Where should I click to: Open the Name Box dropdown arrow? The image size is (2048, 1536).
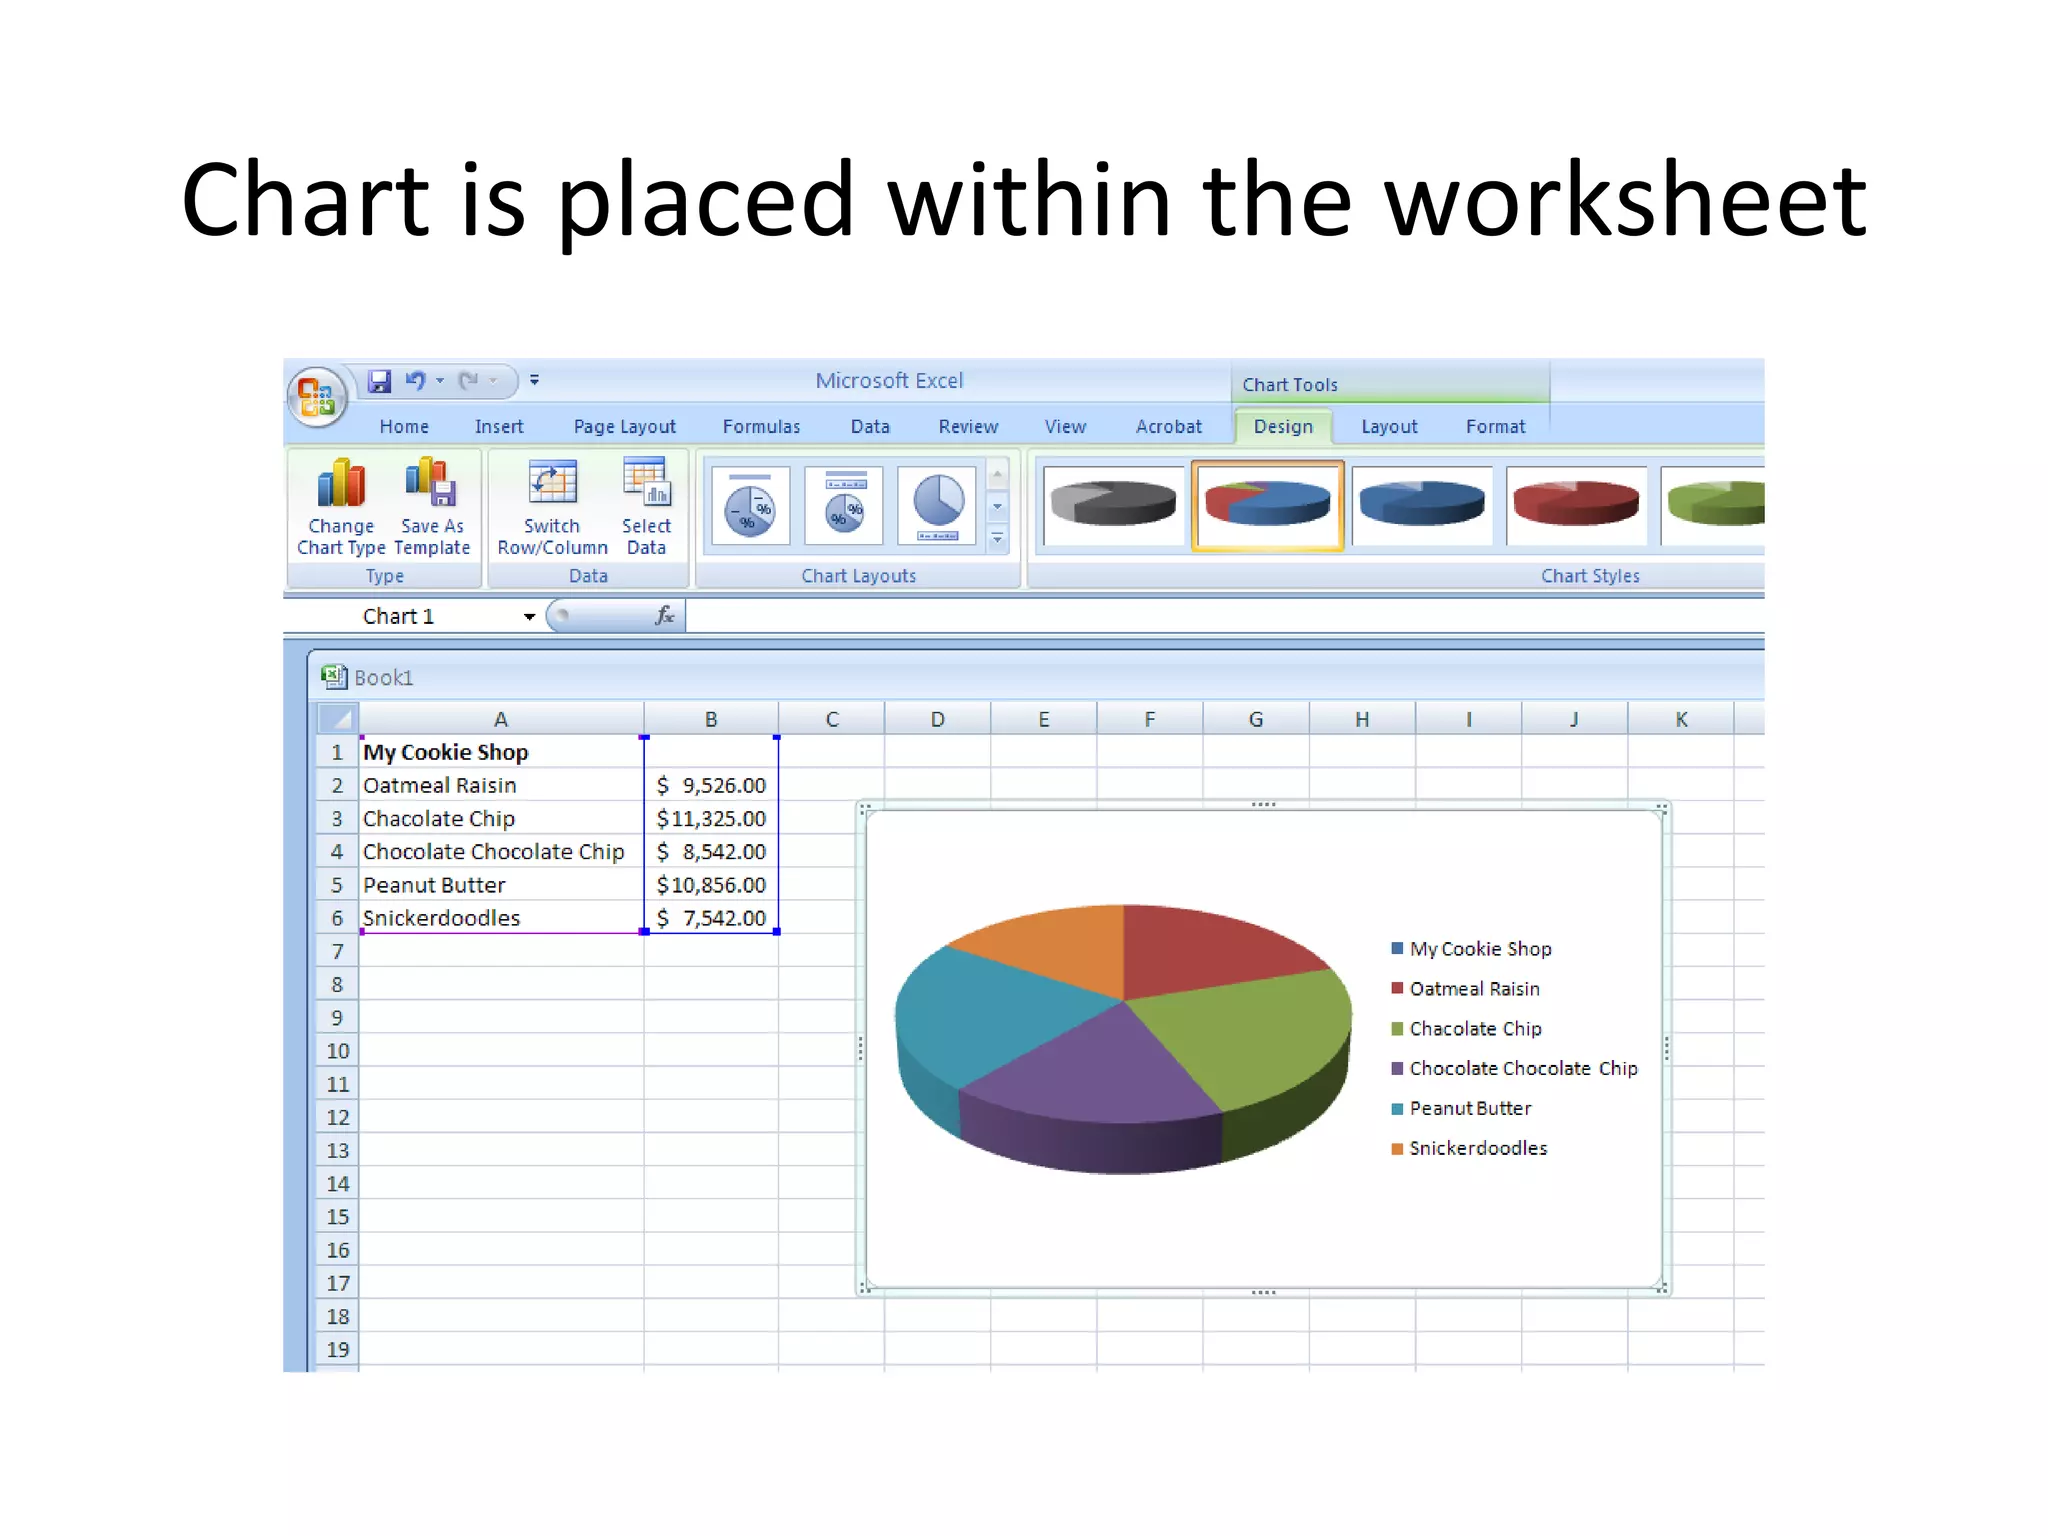pyautogui.click(x=530, y=617)
